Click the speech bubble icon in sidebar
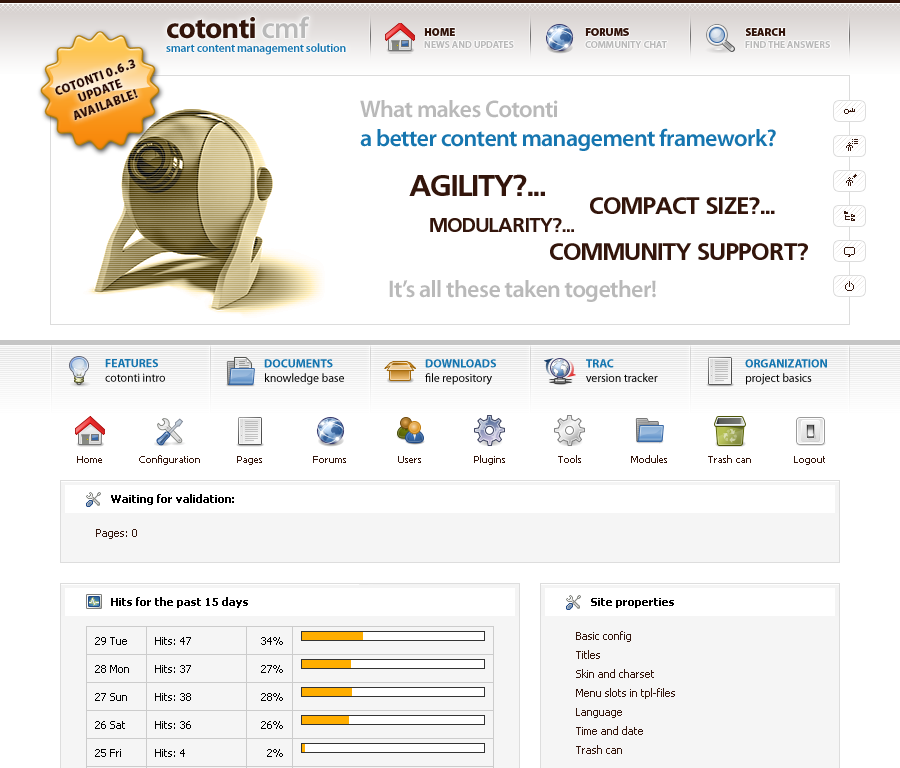Image resolution: width=900 pixels, height=768 pixels. (x=849, y=251)
